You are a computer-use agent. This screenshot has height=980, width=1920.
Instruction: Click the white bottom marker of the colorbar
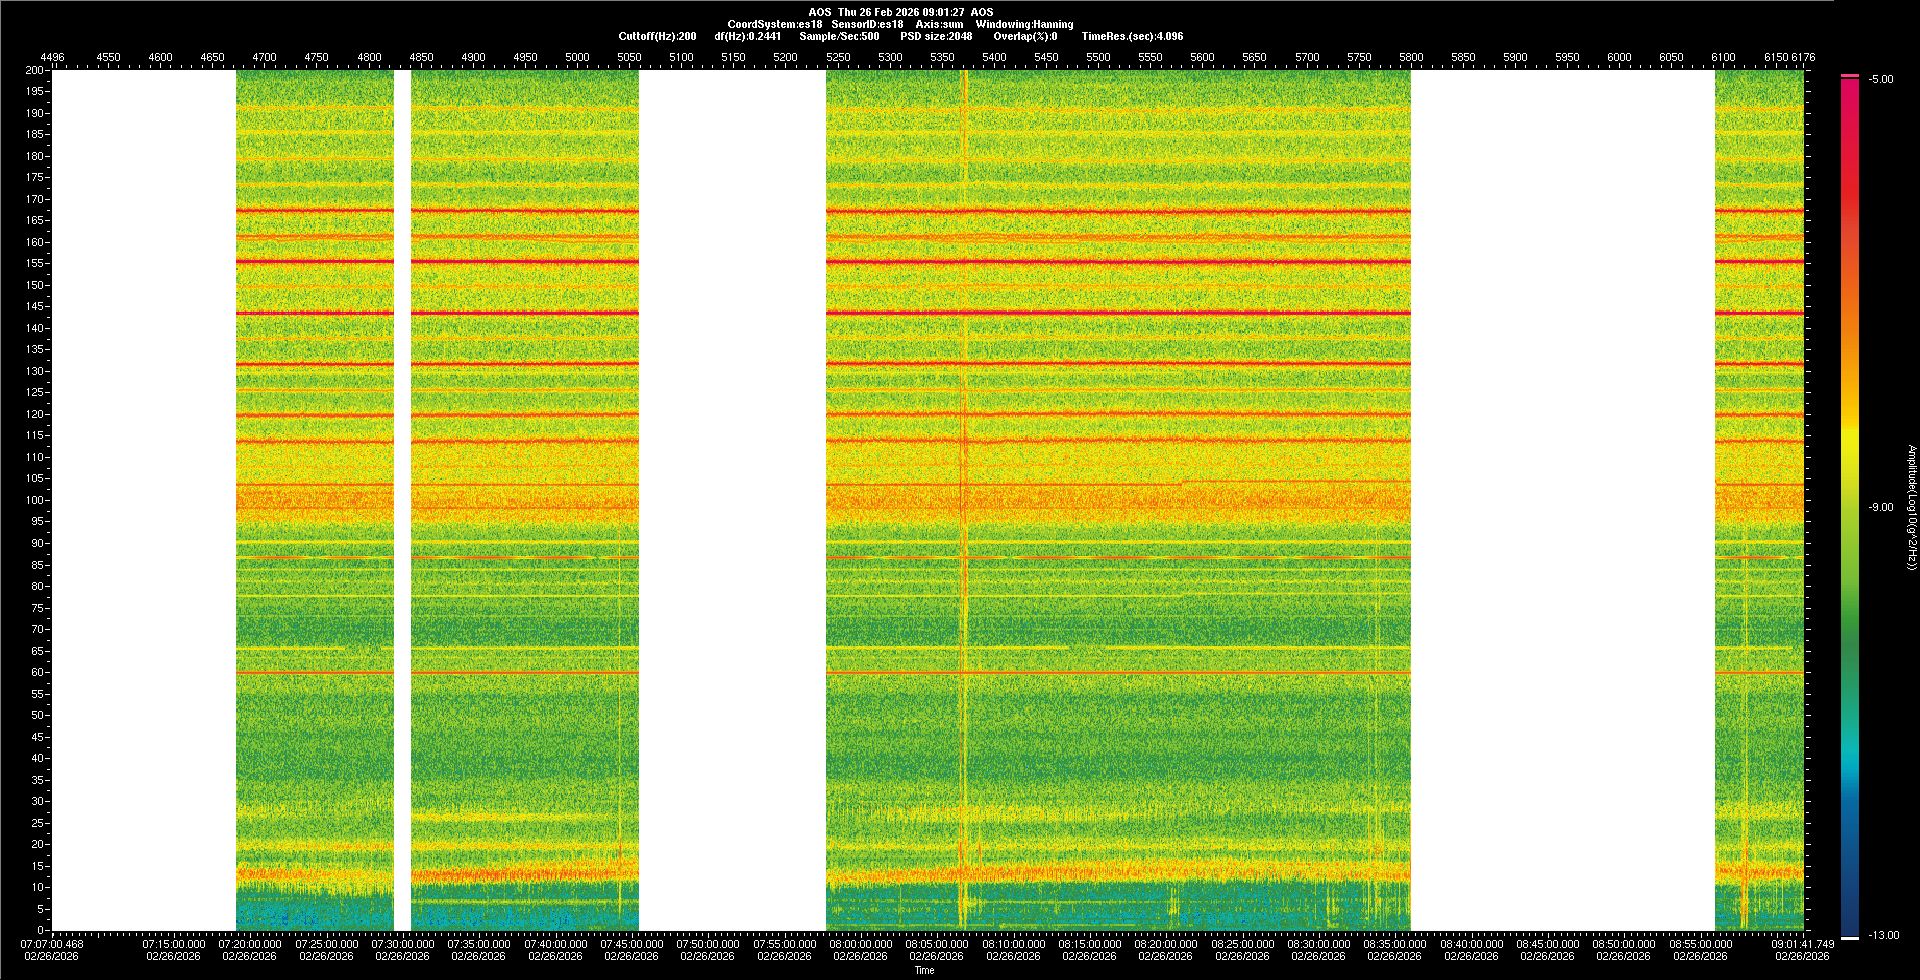1850,938
